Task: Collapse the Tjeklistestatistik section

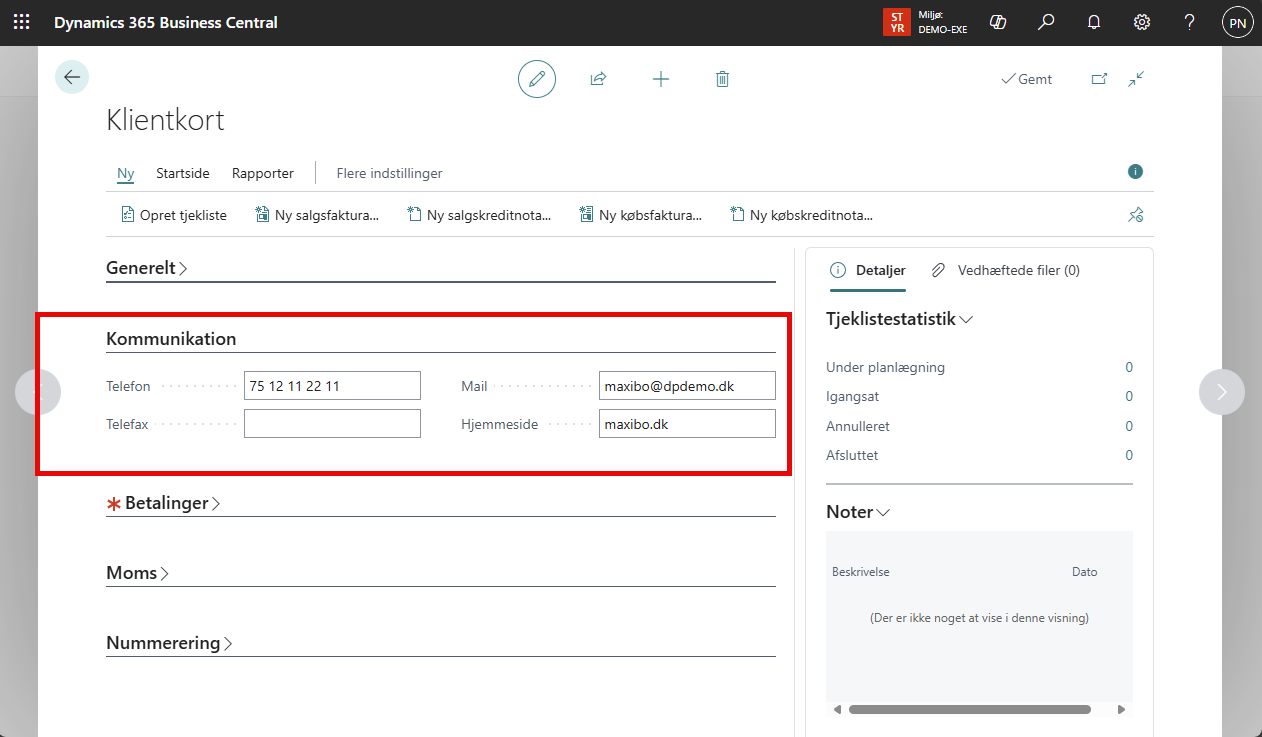Action: point(899,319)
